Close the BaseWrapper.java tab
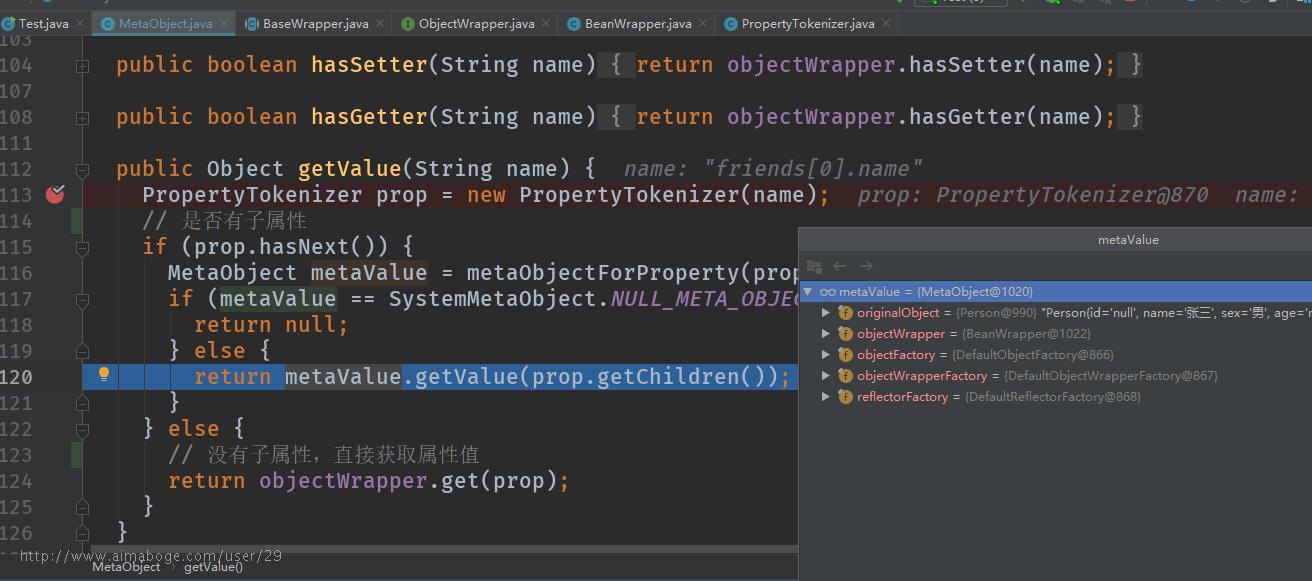 (380, 23)
